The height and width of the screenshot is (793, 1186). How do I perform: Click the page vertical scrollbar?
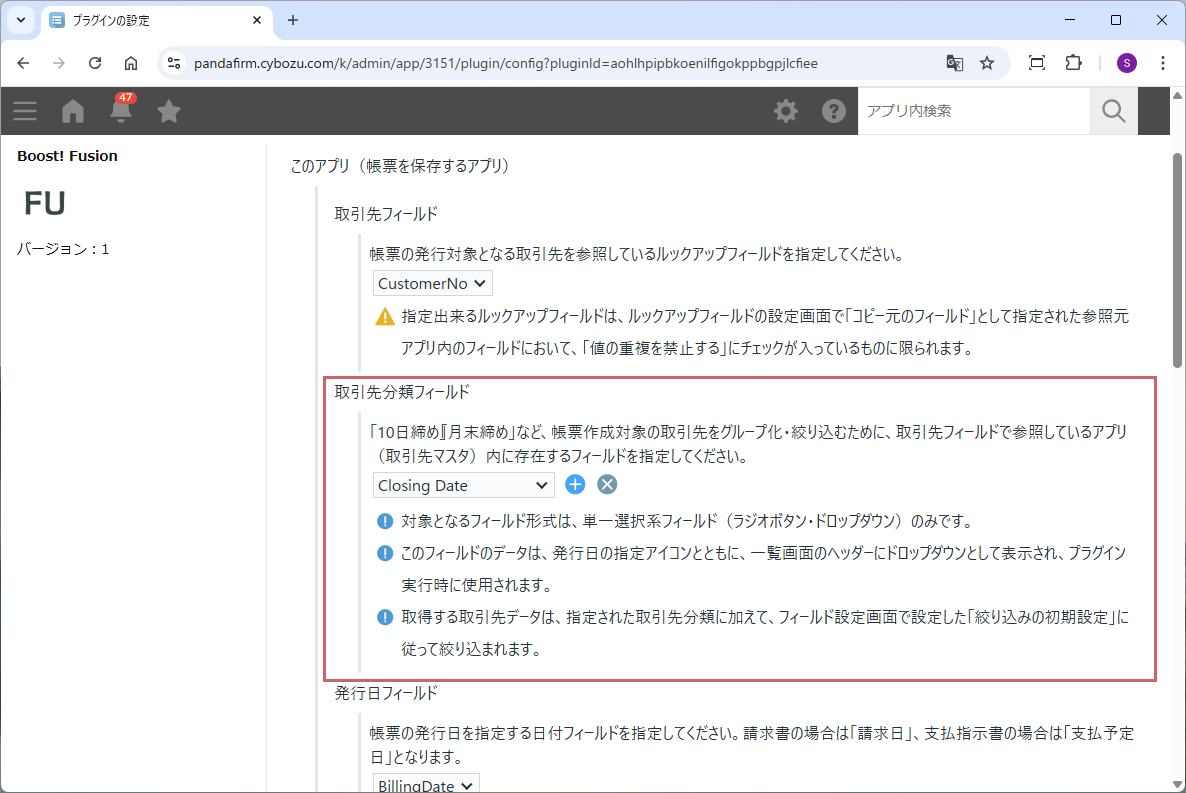[x=1177, y=260]
